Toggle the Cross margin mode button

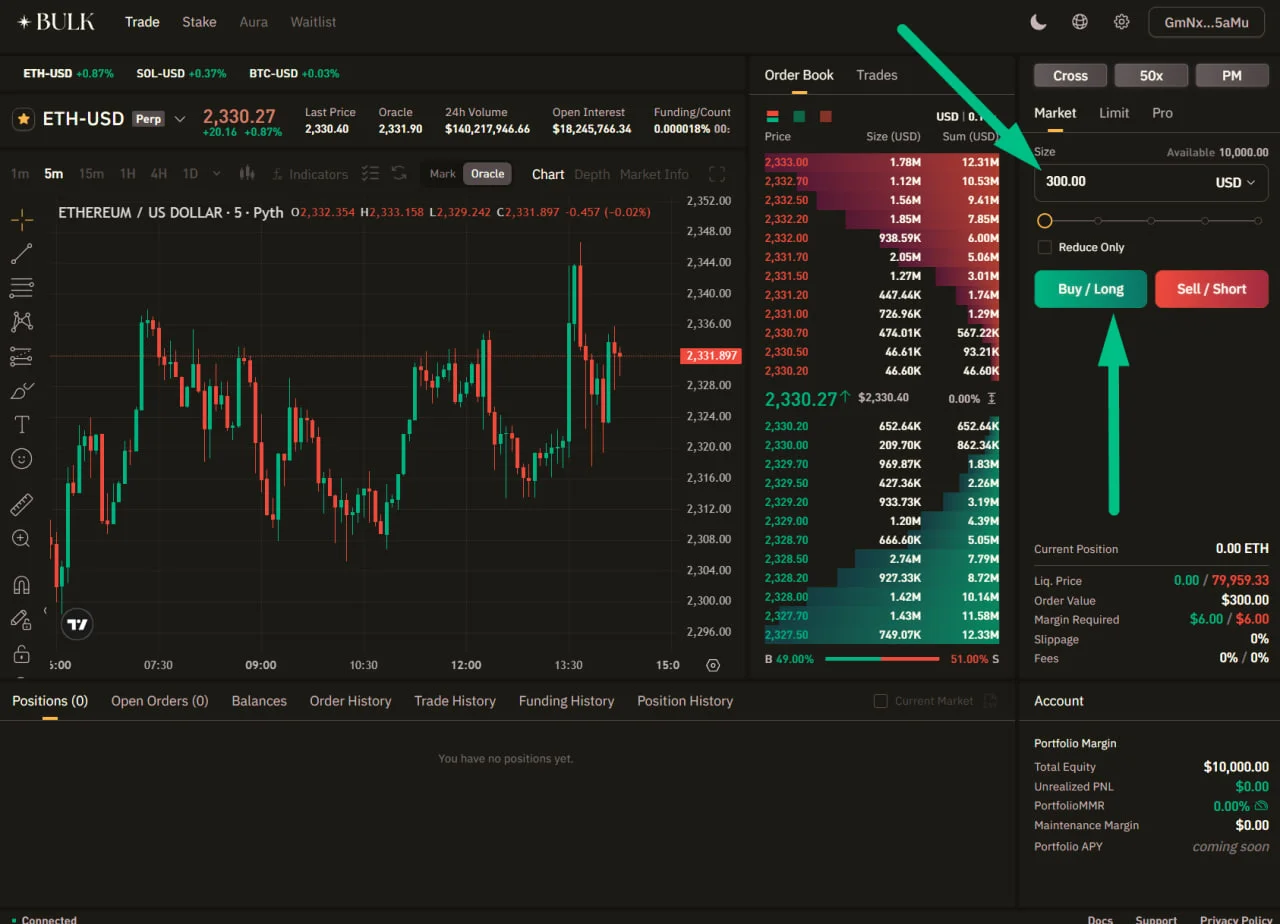[1070, 76]
